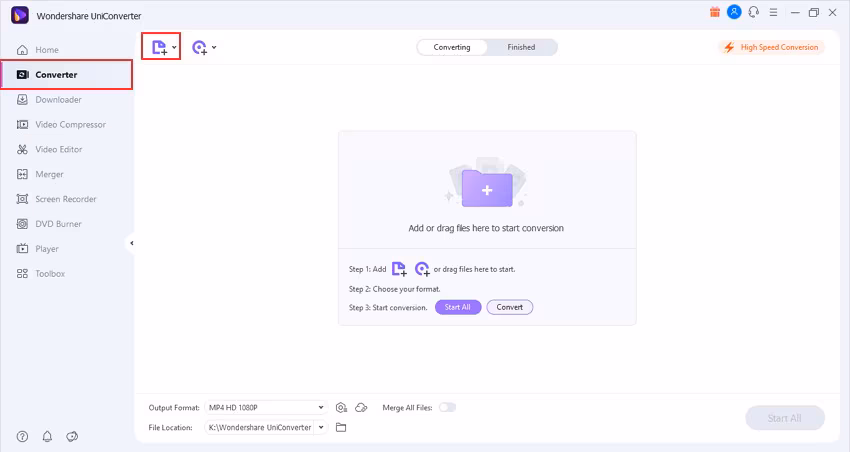Open the Help question mark icon
This screenshot has height=452, width=850.
pos(22,436)
